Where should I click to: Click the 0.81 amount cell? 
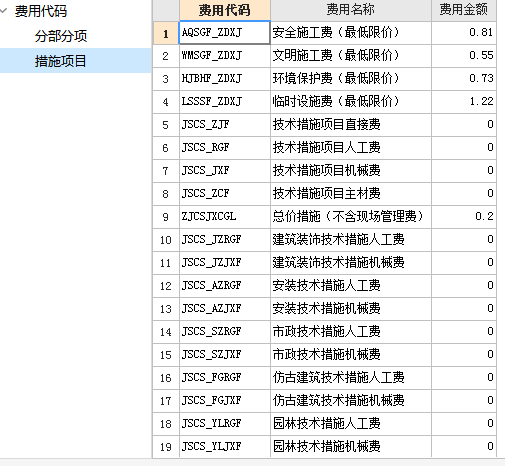click(x=464, y=33)
